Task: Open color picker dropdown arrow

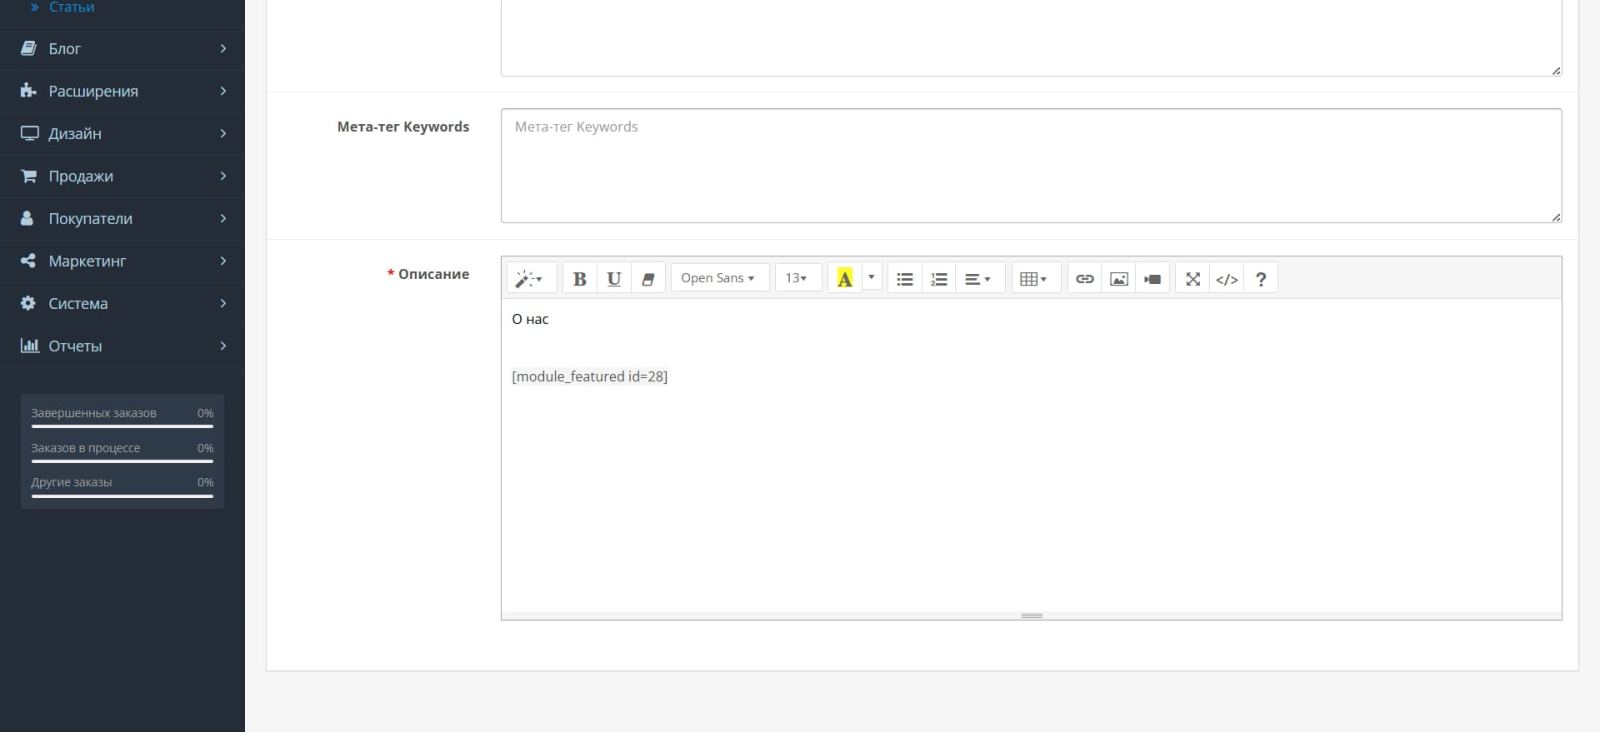Action: [x=872, y=278]
